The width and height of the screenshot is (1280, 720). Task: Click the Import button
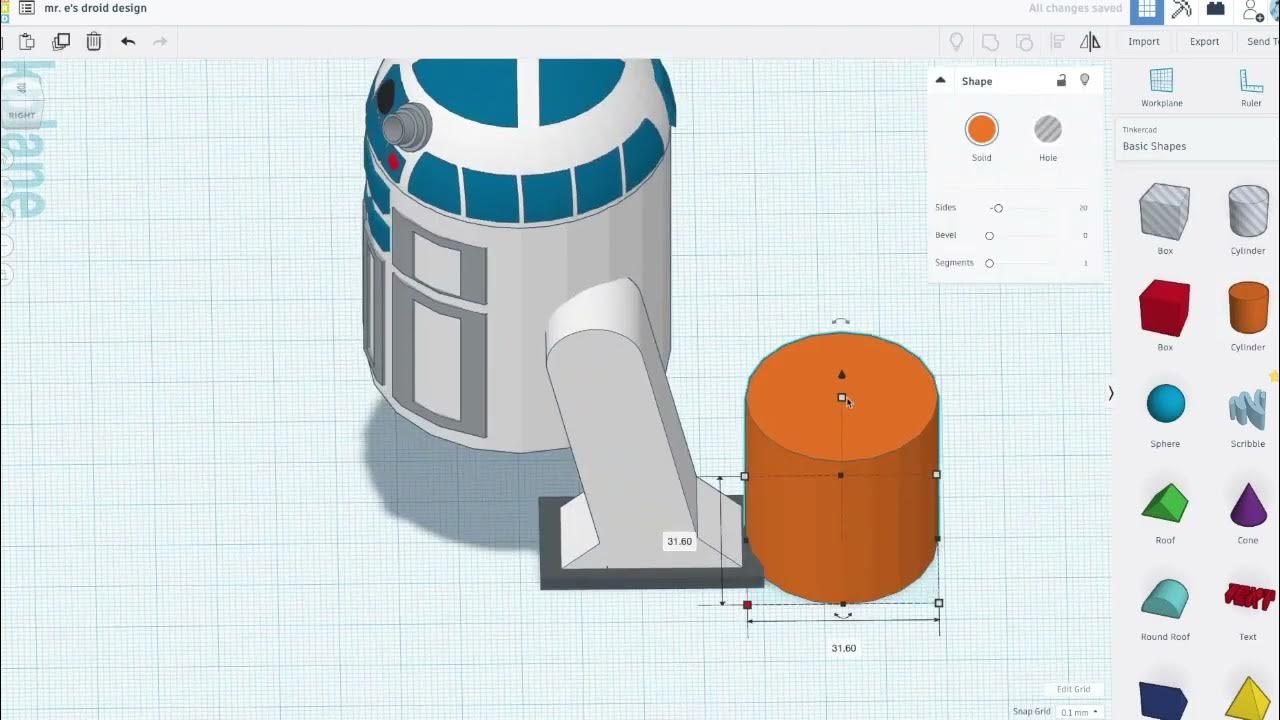[x=1144, y=41]
